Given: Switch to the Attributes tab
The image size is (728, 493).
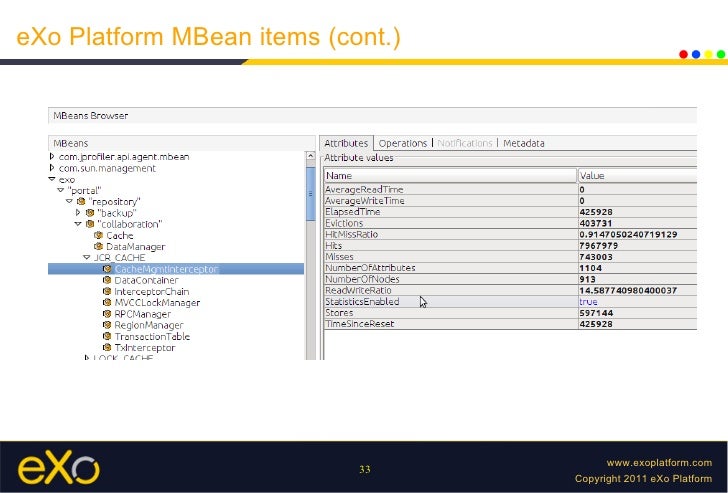Looking at the screenshot, I should (346, 143).
